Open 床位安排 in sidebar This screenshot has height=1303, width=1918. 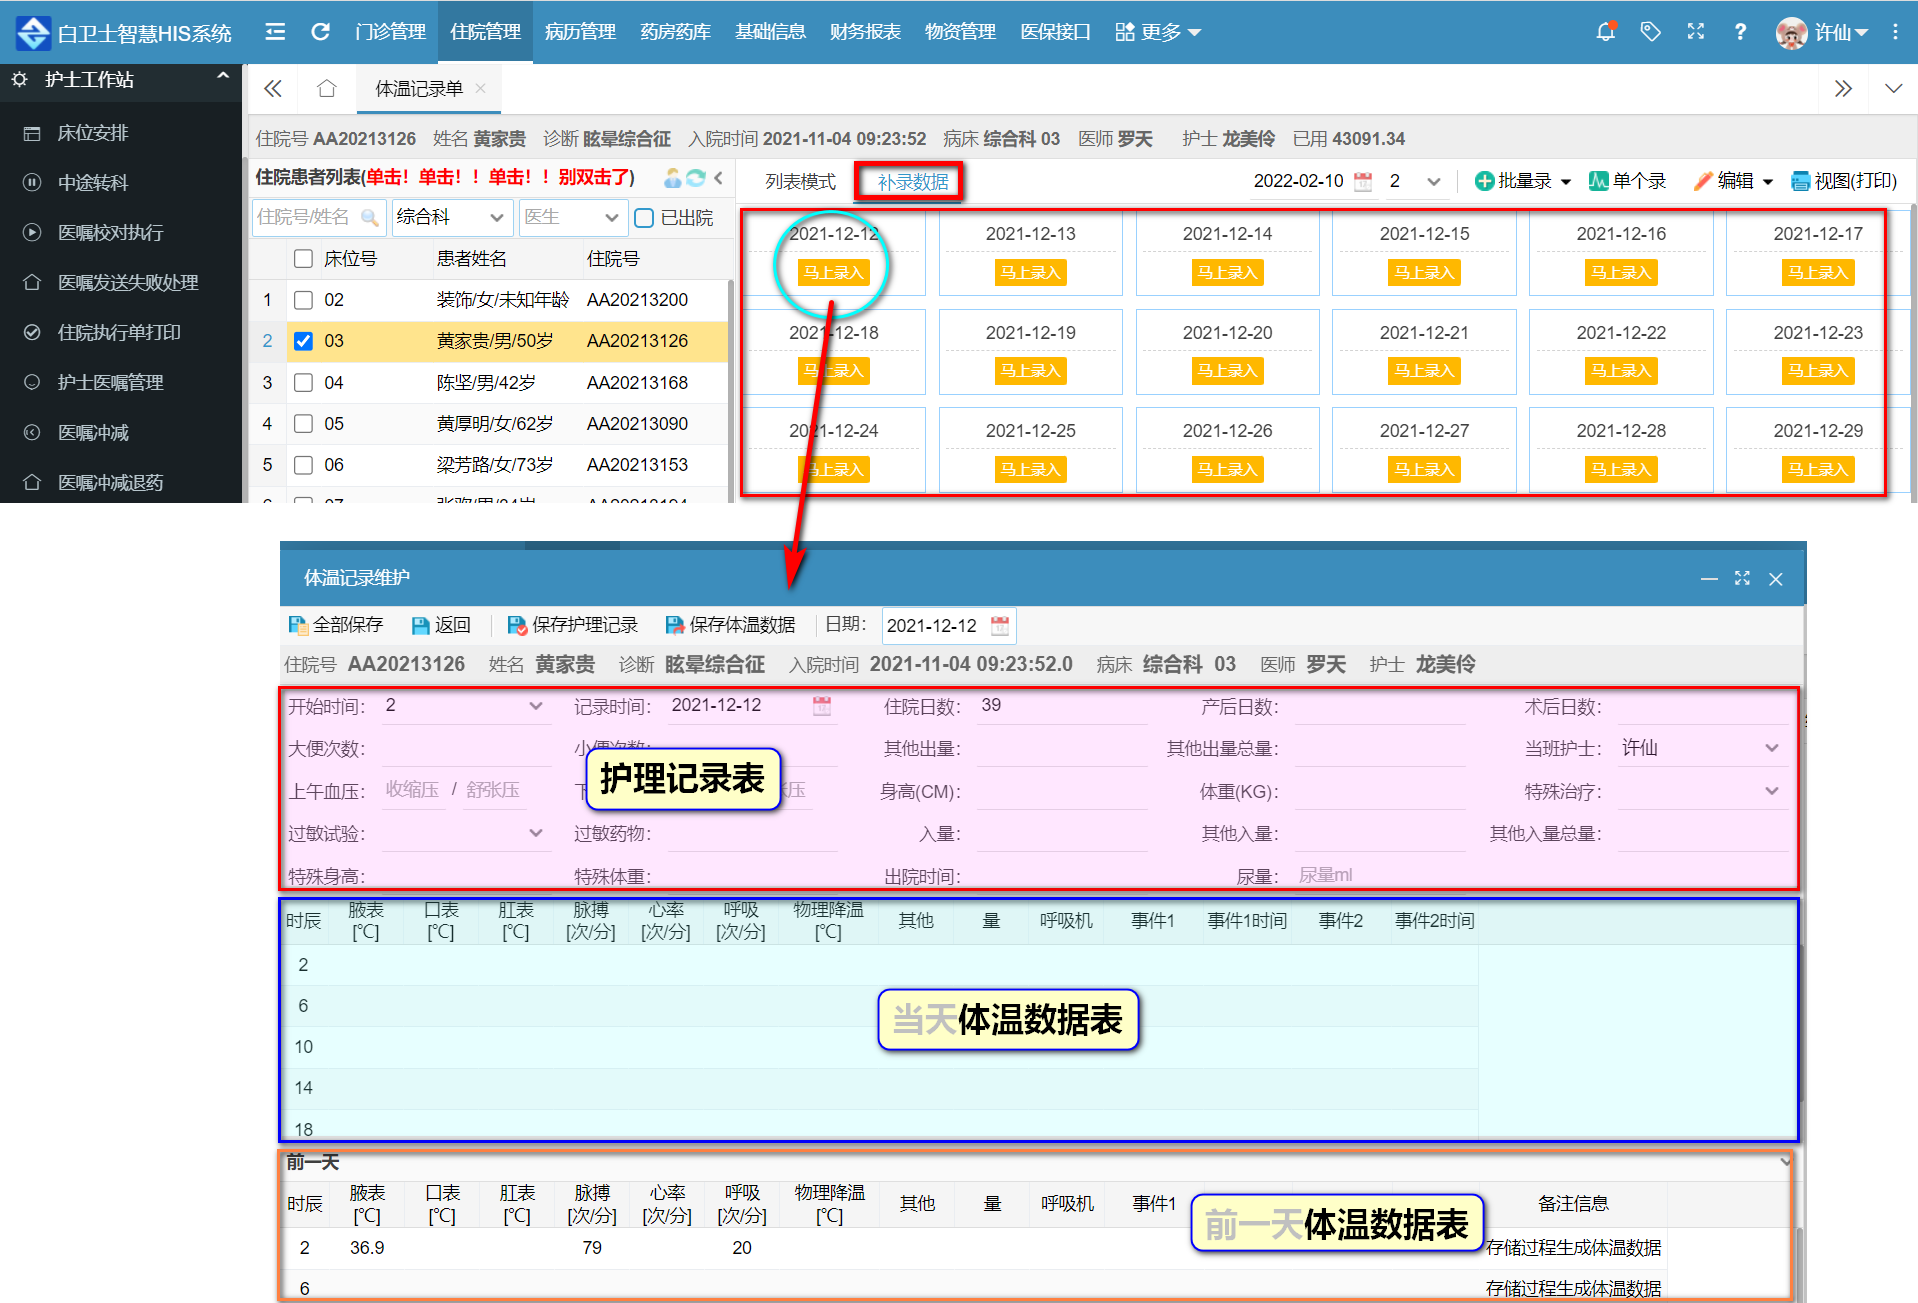tap(93, 133)
